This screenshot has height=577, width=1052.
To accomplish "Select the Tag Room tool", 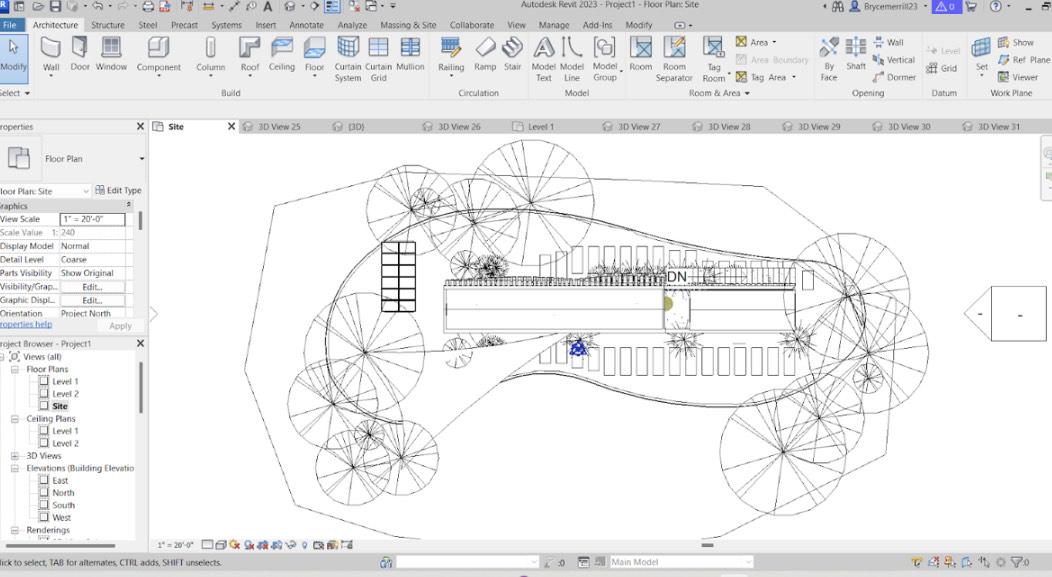I will (713, 59).
